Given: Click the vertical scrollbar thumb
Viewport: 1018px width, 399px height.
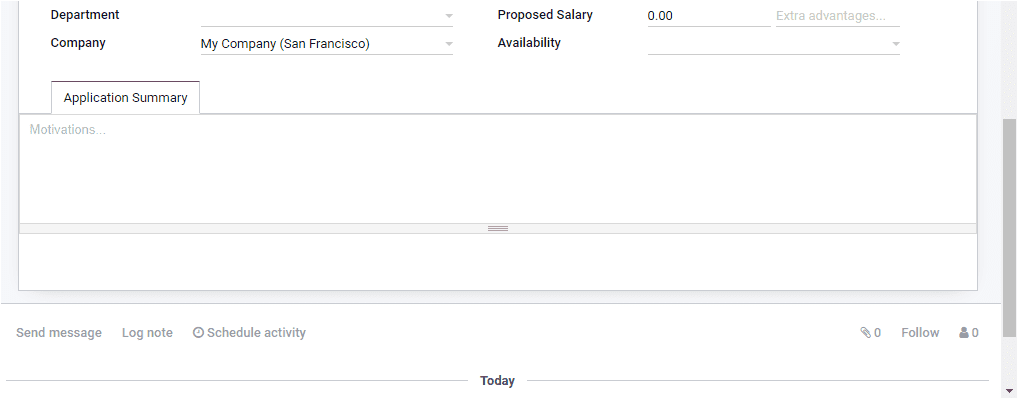Looking at the screenshot, I should (1010, 228).
